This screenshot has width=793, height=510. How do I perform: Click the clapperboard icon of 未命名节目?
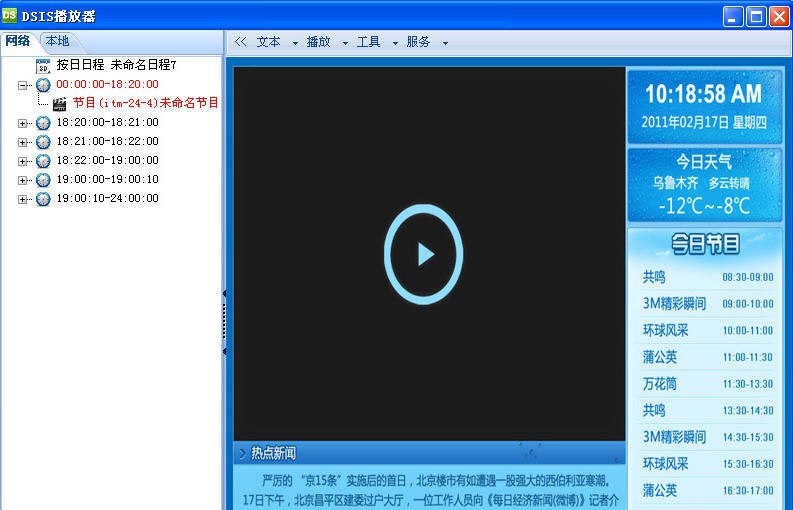pos(59,104)
